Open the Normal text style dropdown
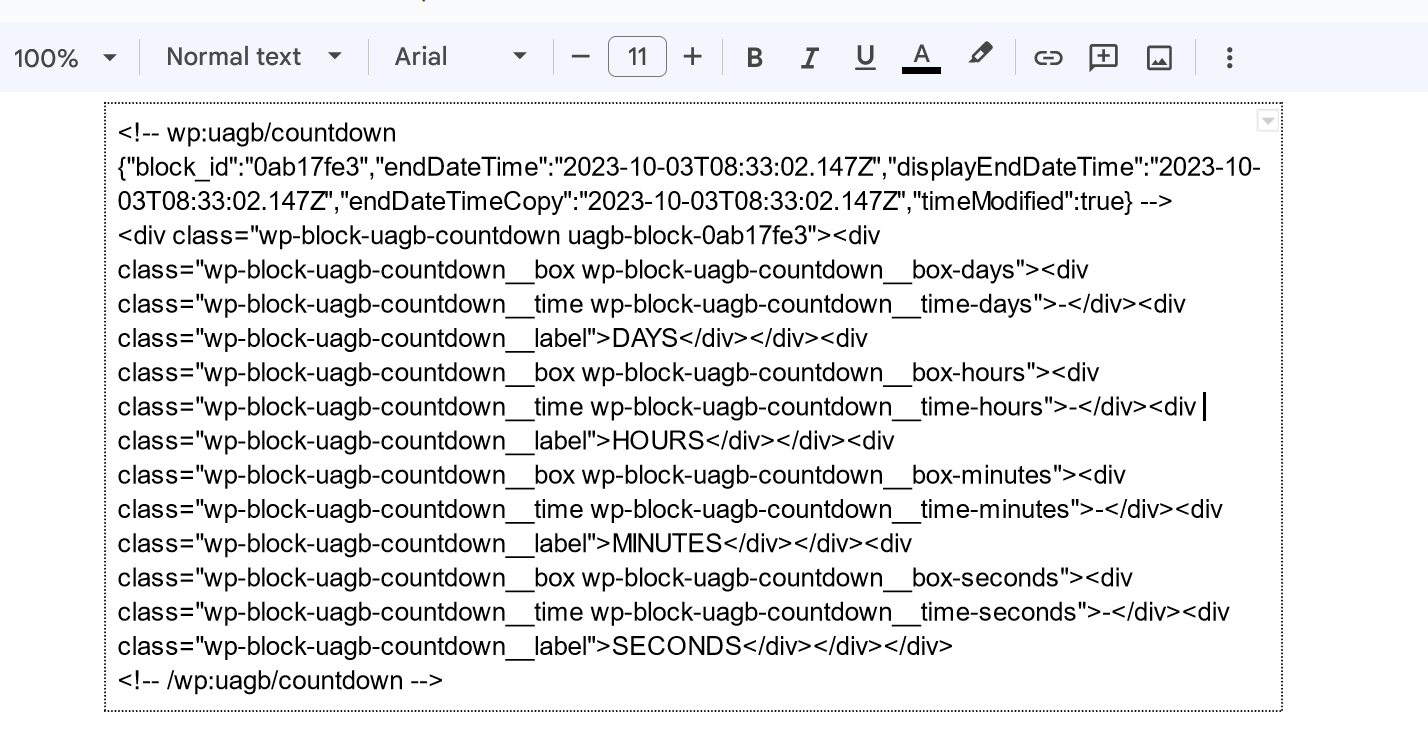Viewport: 1428px width, 741px height. 254,57
